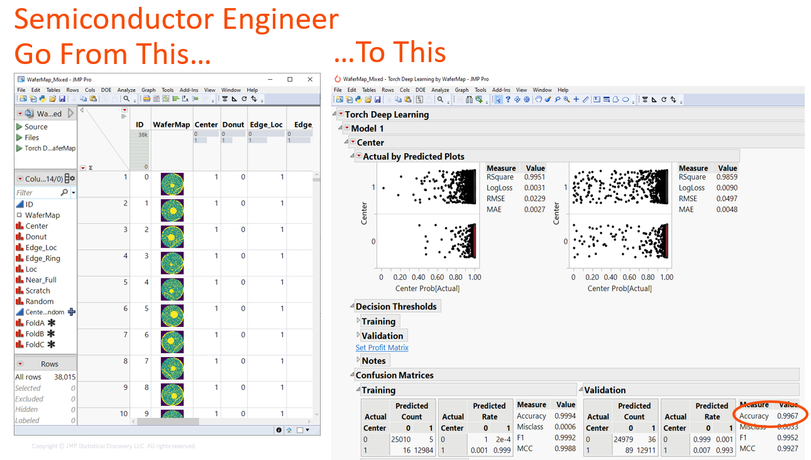Click New Data Table icon in data table window
The image size is (811, 460).
pyautogui.click(x=23, y=98)
